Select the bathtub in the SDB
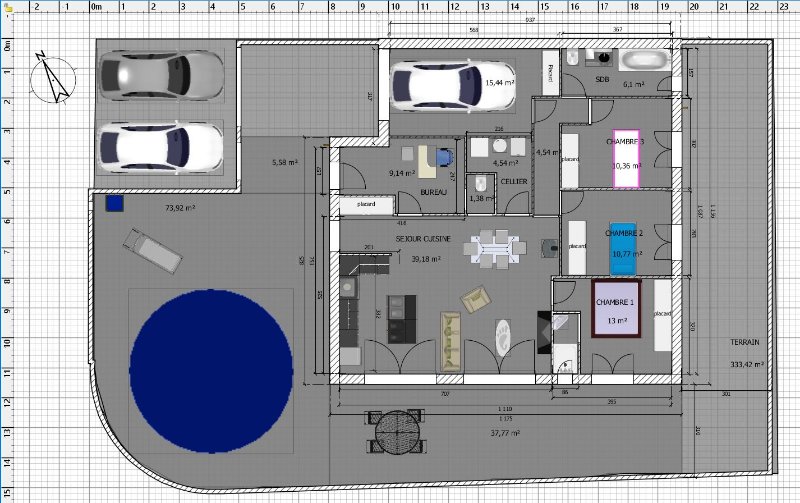The width and height of the screenshot is (800, 503). pyautogui.click(x=644, y=60)
